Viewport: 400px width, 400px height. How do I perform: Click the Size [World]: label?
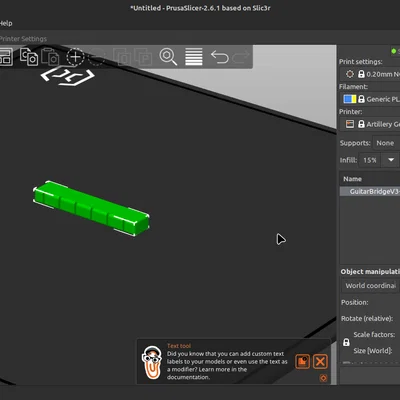click(x=373, y=351)
